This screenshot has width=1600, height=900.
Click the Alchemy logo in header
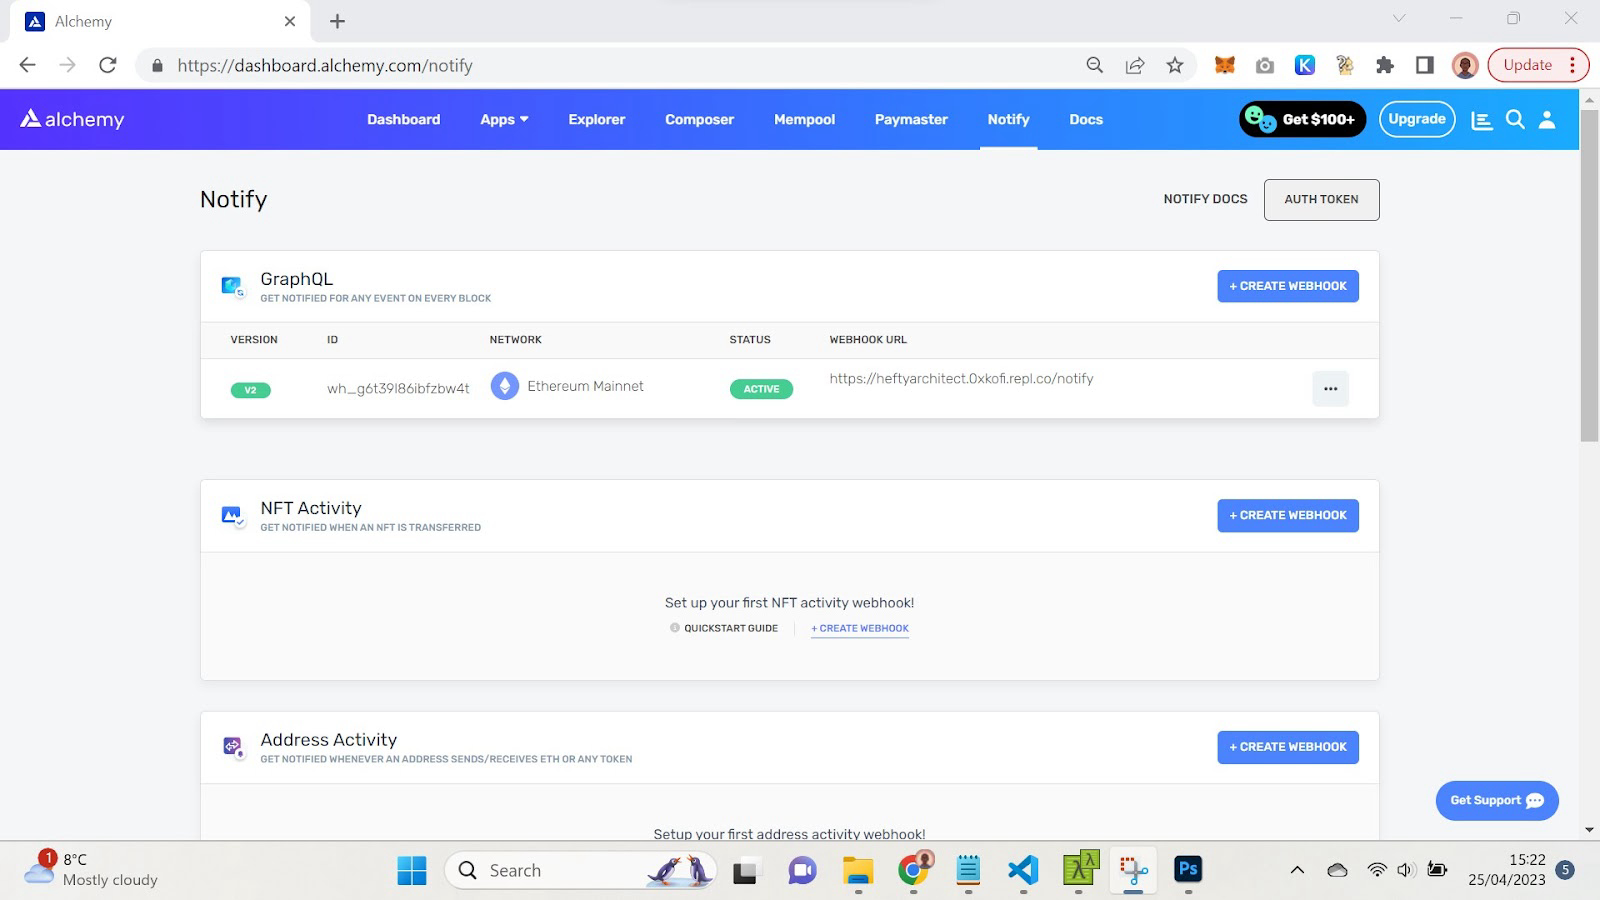[x=72, y=119]
